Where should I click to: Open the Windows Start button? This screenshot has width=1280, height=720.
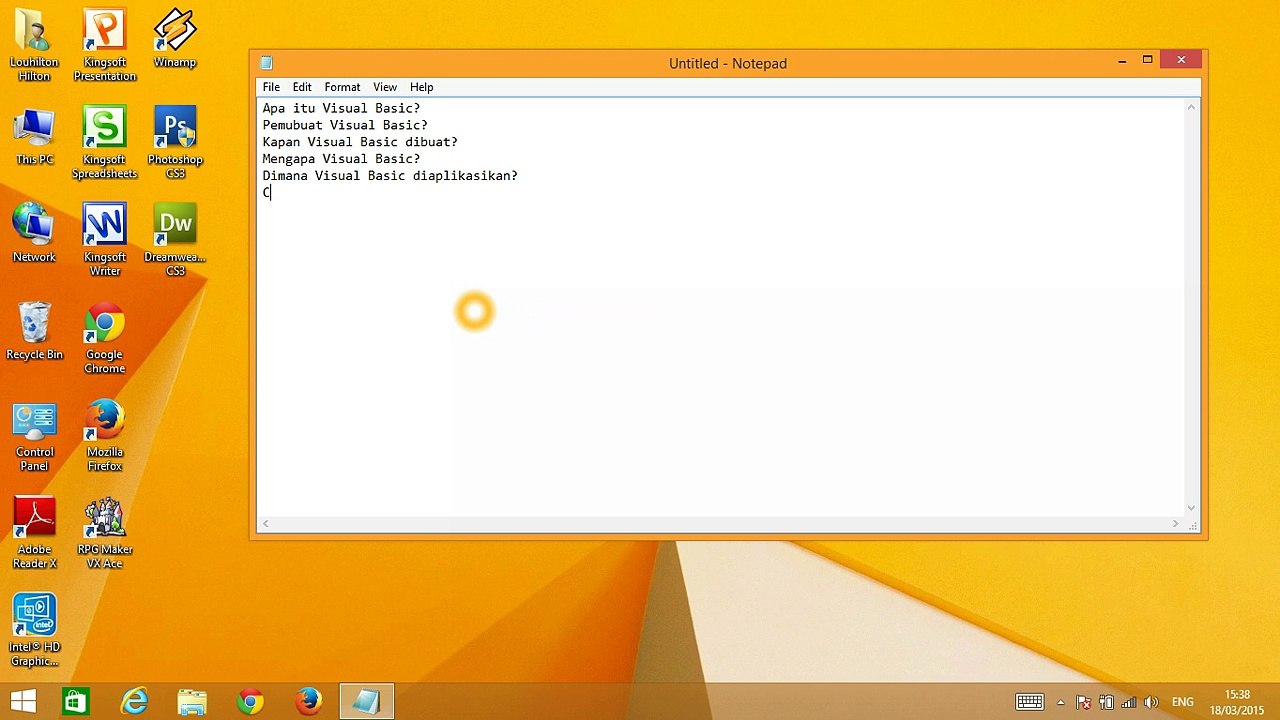pos(22,702)
